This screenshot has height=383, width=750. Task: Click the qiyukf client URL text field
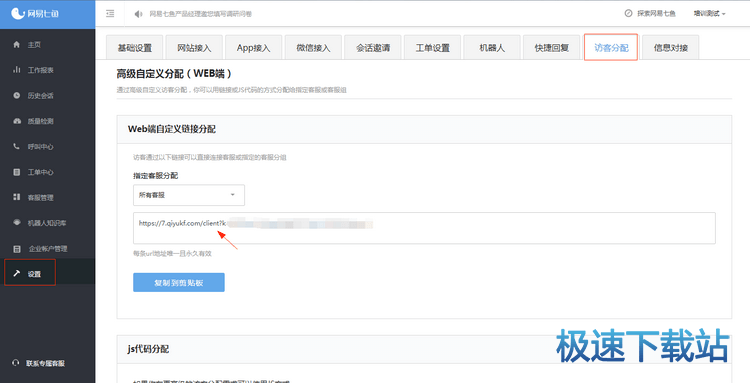tap(424, 228)
